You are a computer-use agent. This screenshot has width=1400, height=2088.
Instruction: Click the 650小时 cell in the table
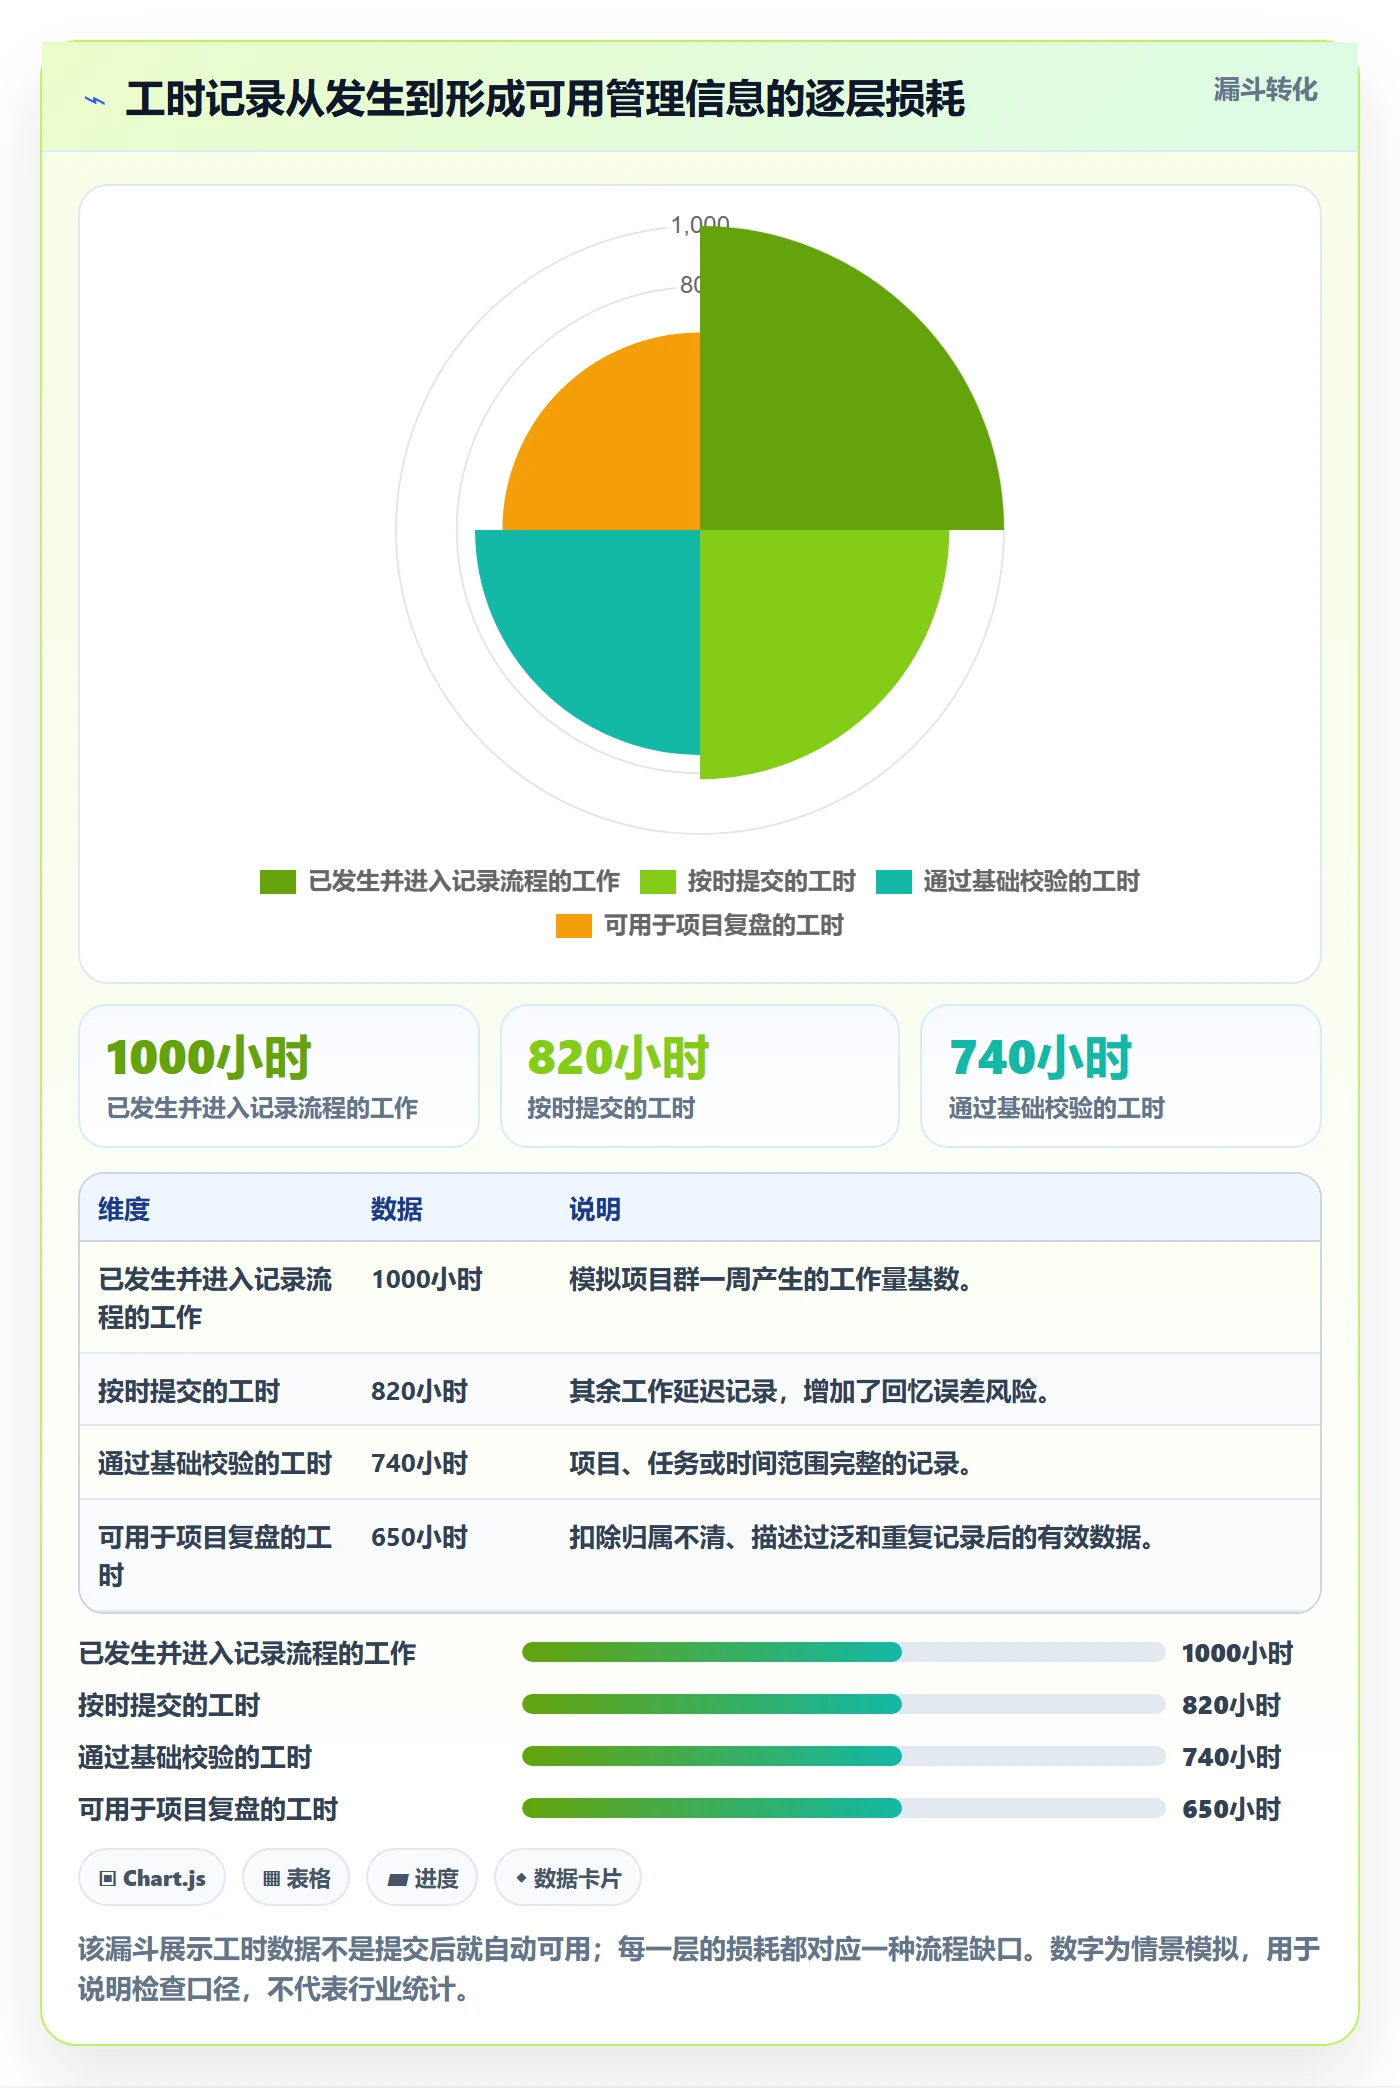tap(419, 1537)
